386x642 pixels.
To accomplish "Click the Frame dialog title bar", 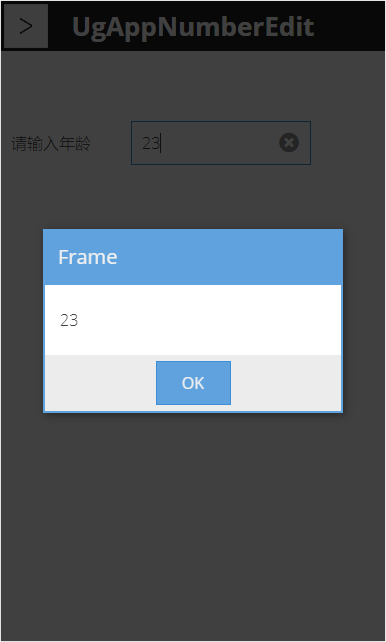I will click(193, 257).
